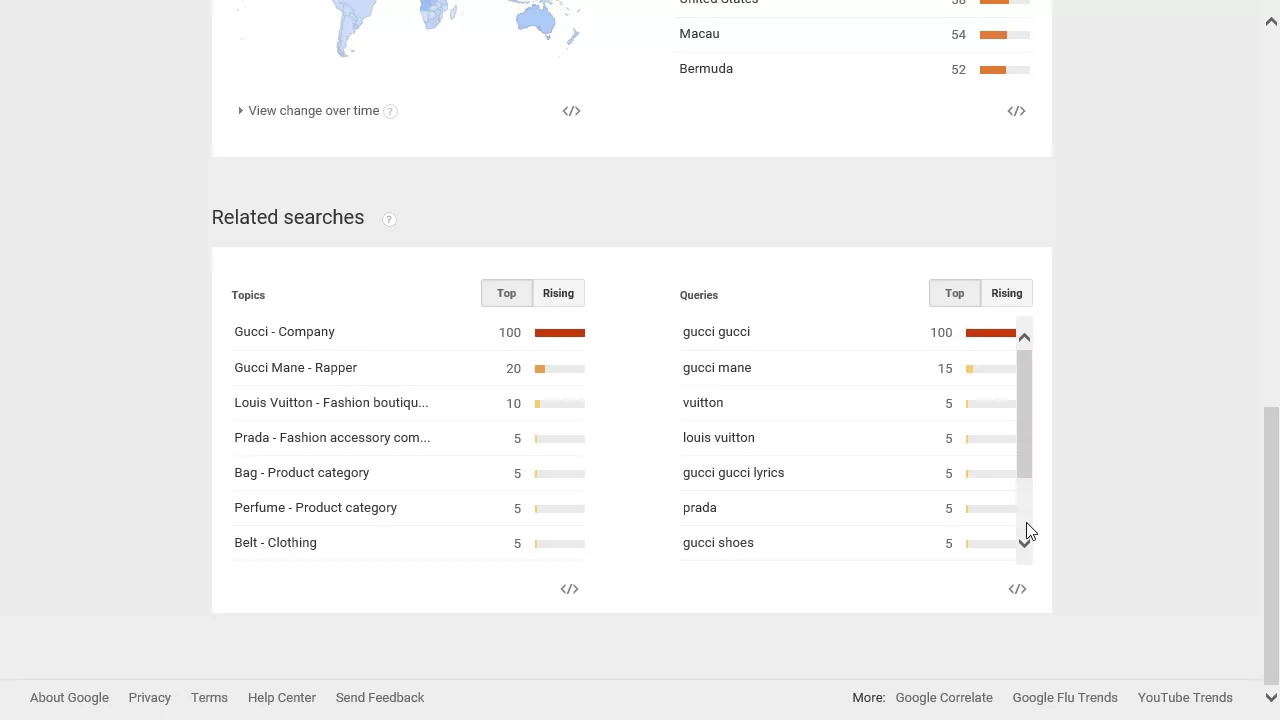The image size is (1280, 720).
Task: Switch Queries panel to Rising
Action: (x=1006, y=293)
